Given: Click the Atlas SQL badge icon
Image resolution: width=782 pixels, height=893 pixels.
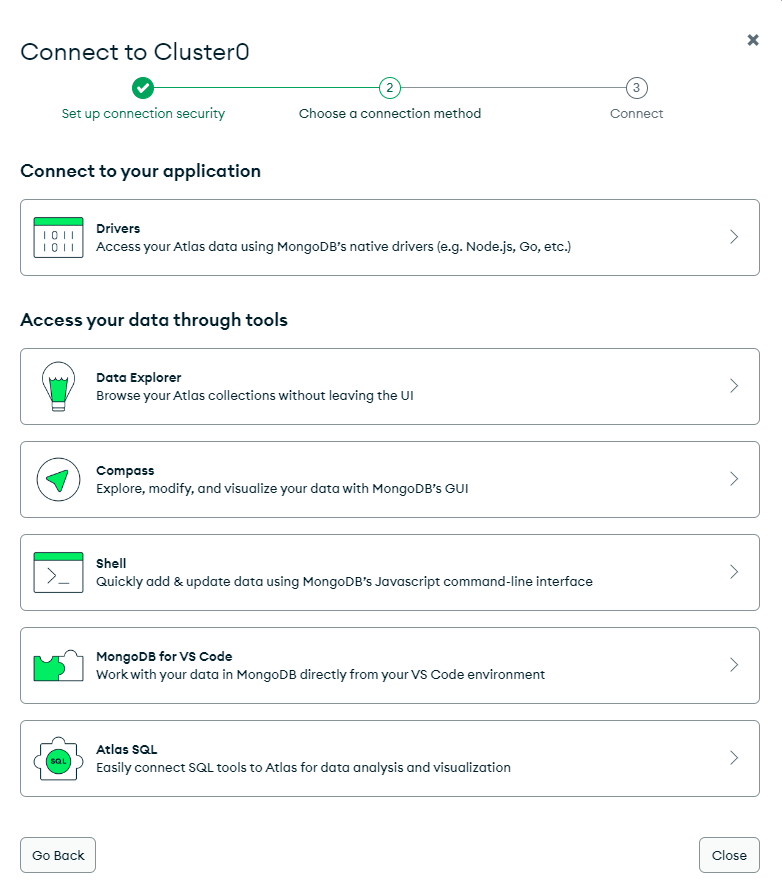Looking at the screenshot, I should [58, 759].
